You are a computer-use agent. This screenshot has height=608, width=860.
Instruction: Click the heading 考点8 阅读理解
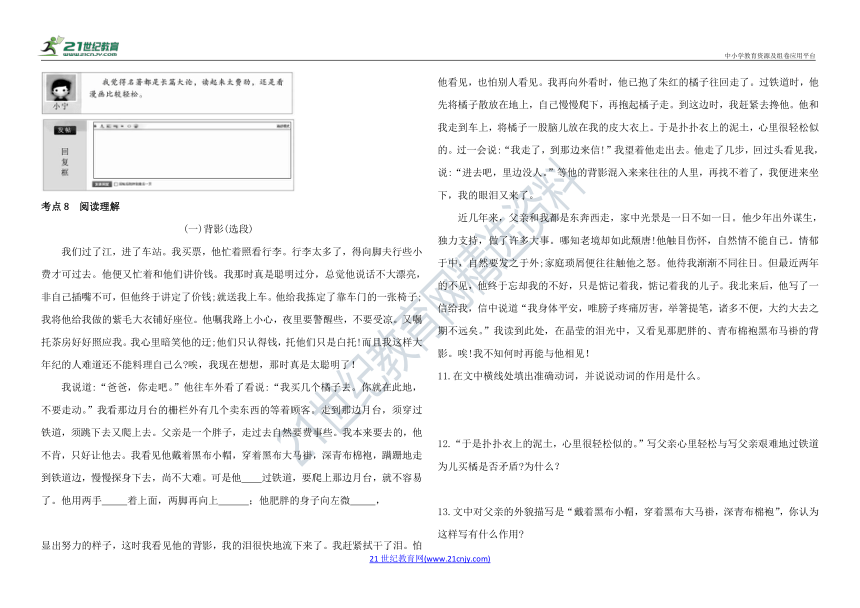[80, 207]
